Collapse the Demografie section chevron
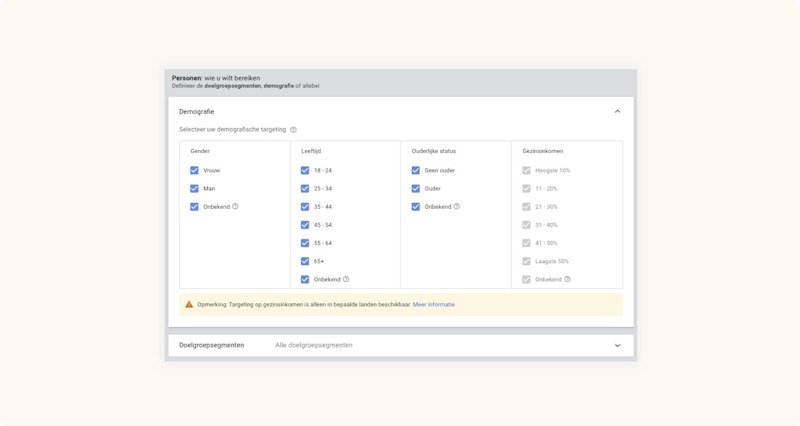 617,111
